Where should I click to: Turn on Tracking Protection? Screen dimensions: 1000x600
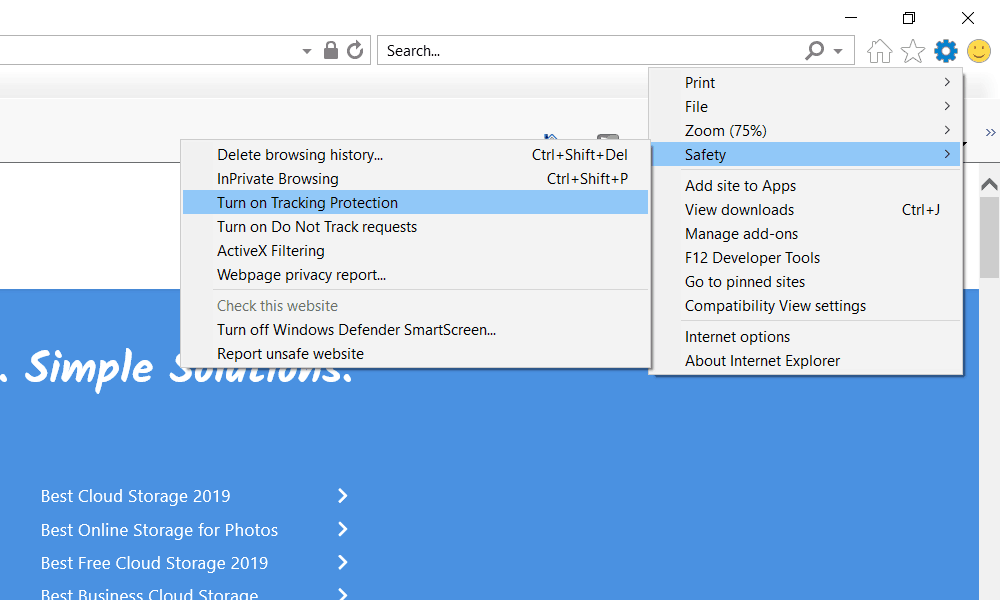415,203
